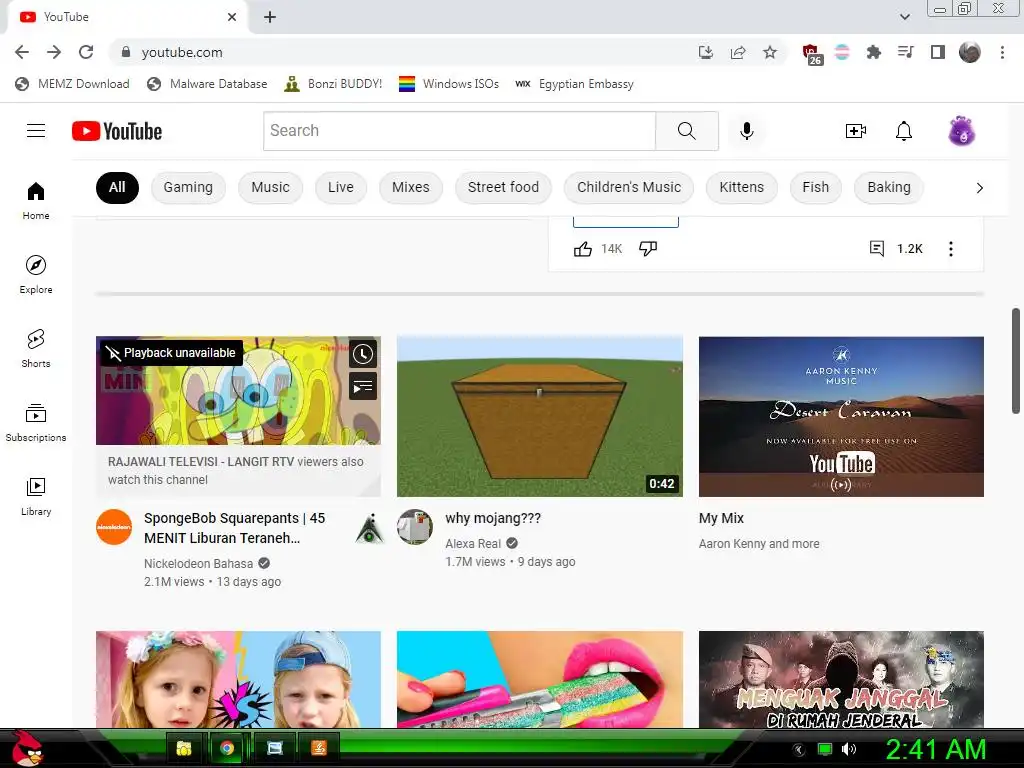
Task: Open the Desert Caravan My Mix thumbnail
Action: (841, 417)
